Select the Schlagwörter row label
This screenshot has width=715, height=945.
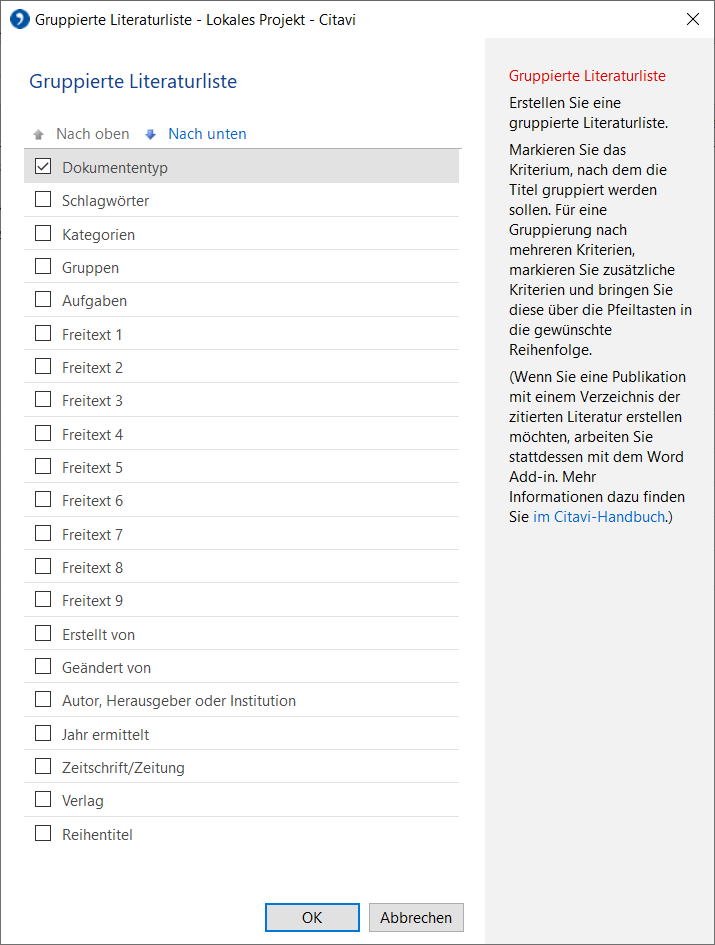[x=106, y=201]
